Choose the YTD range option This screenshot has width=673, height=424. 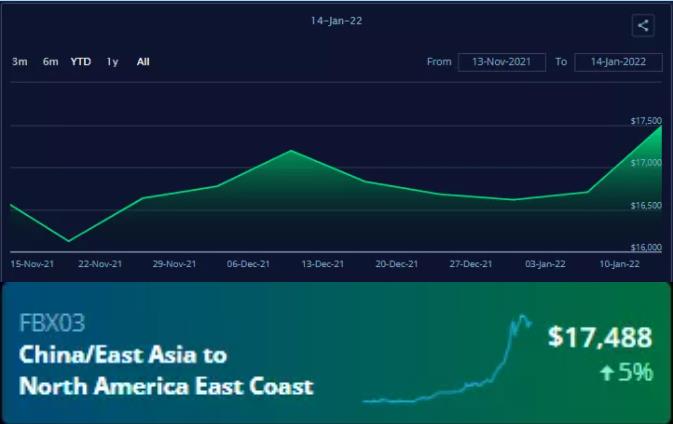click(80, 62)
